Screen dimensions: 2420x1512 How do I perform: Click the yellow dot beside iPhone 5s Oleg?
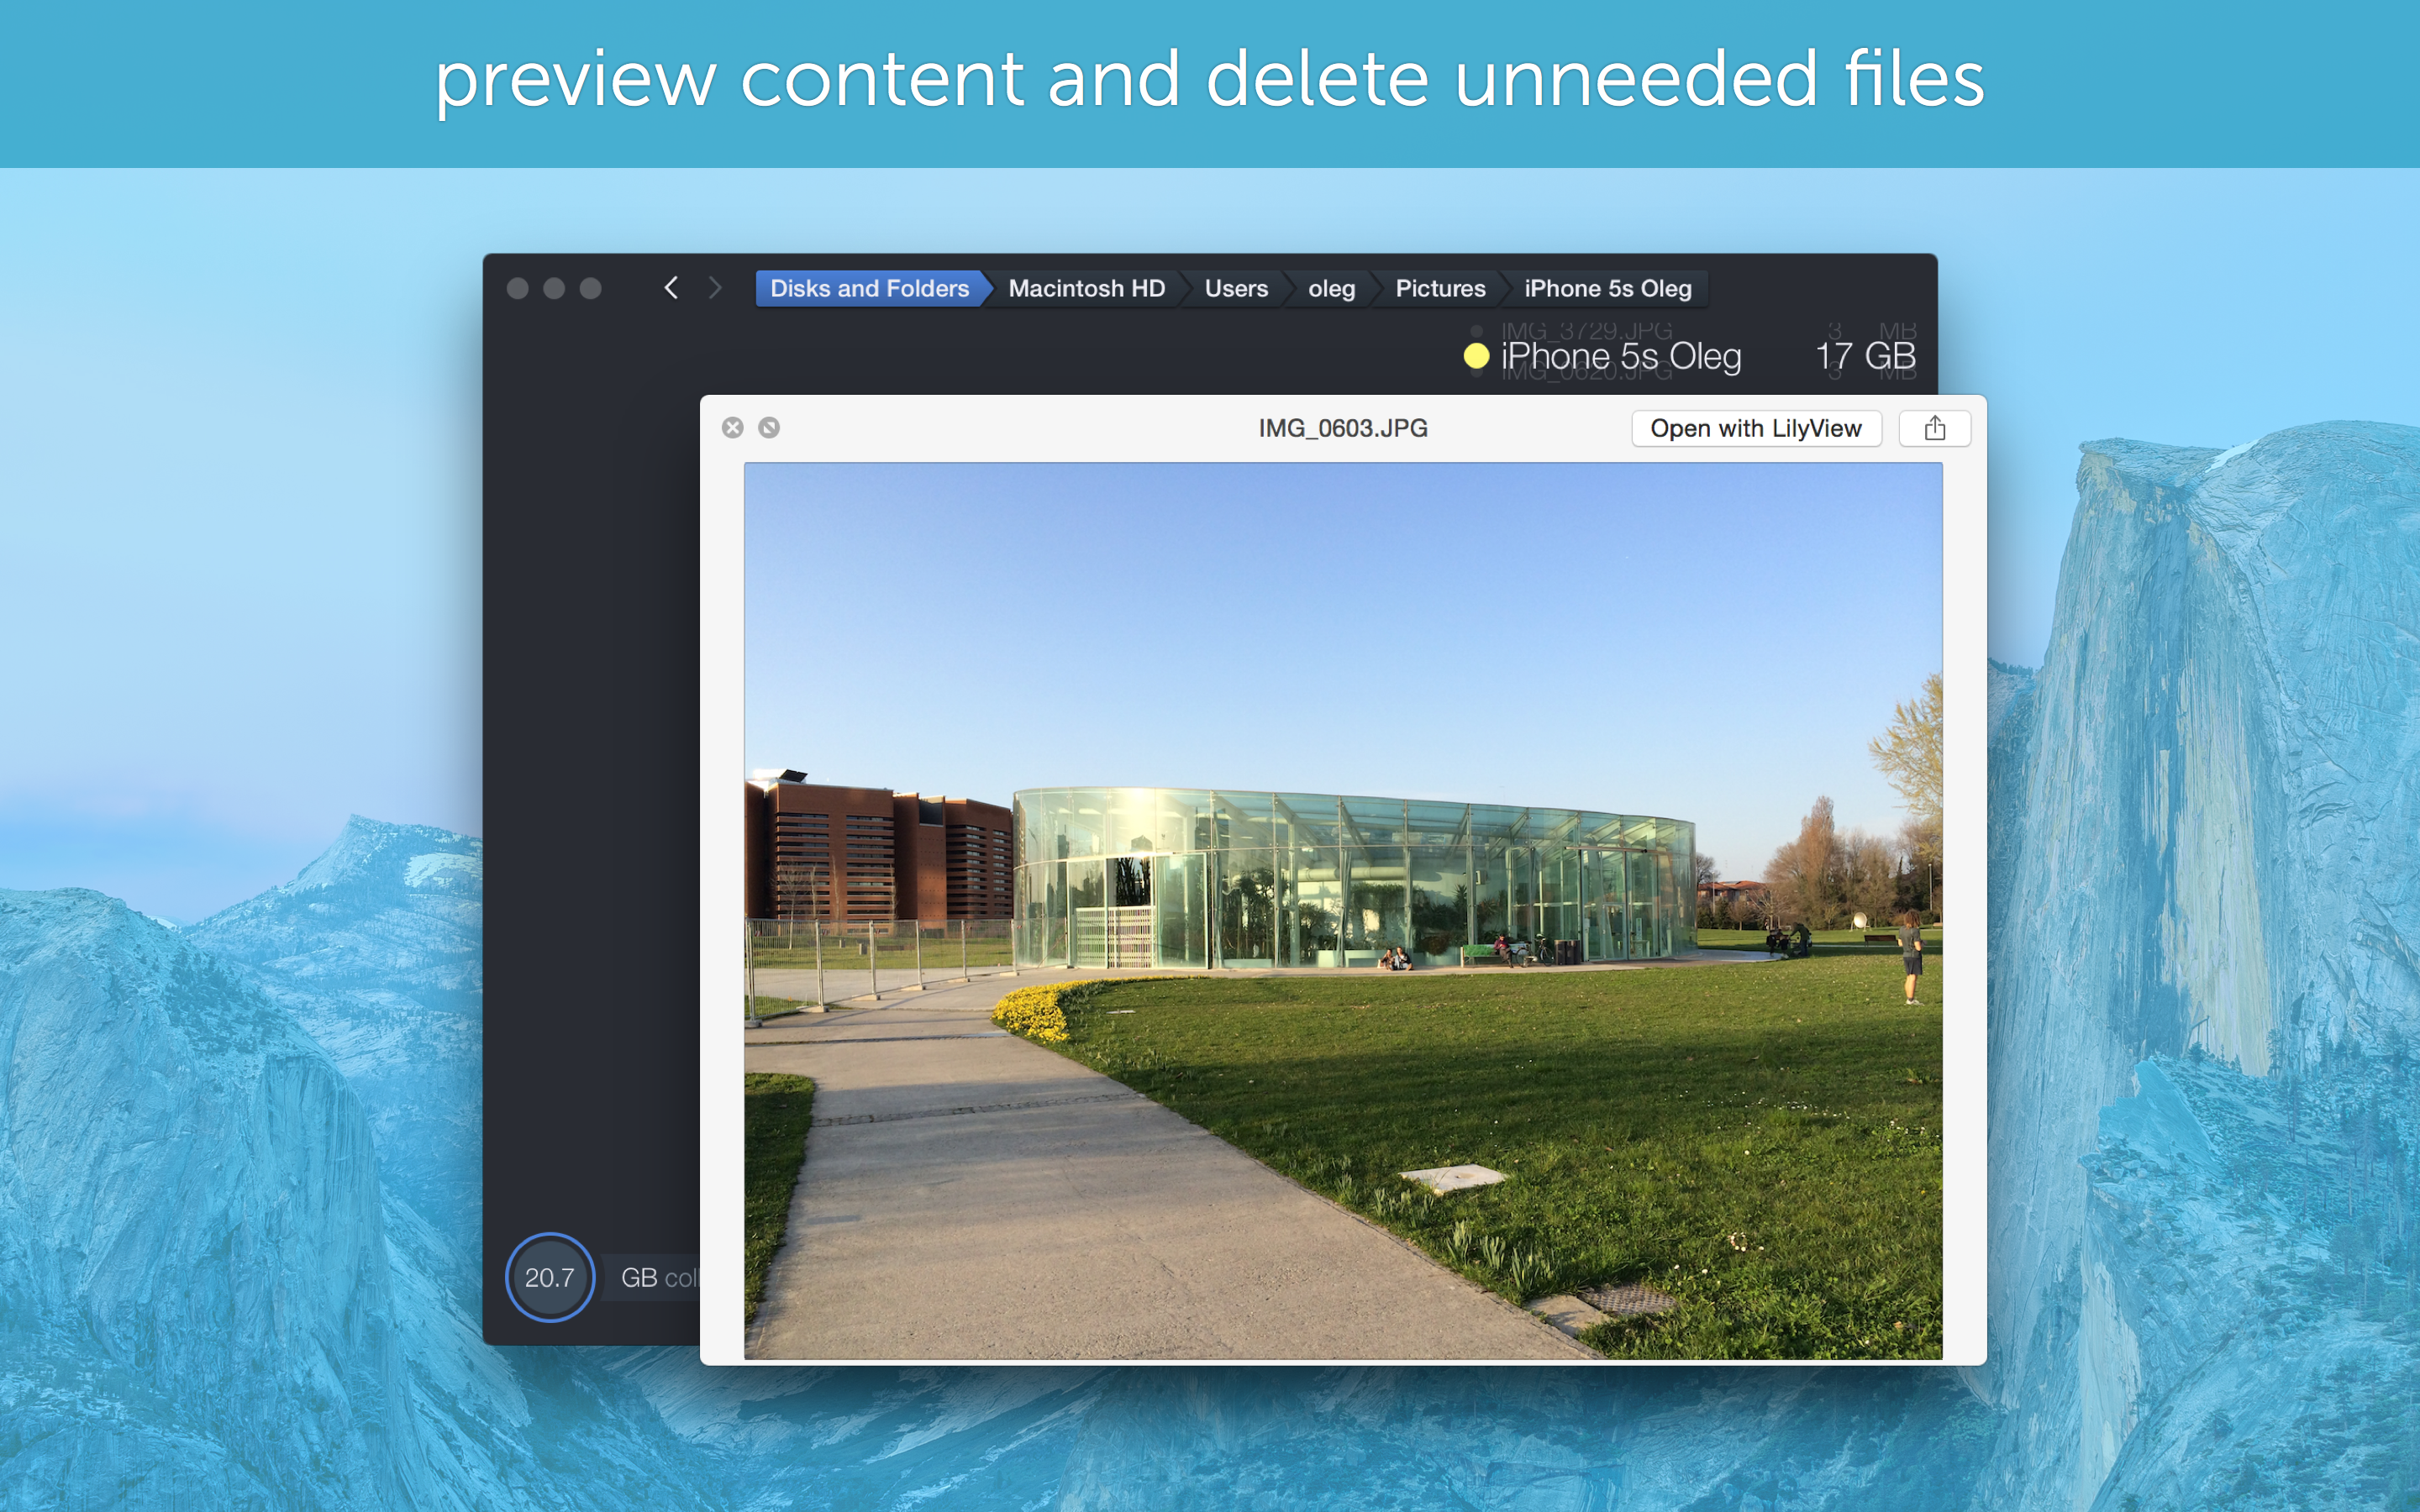[1476, 356]
